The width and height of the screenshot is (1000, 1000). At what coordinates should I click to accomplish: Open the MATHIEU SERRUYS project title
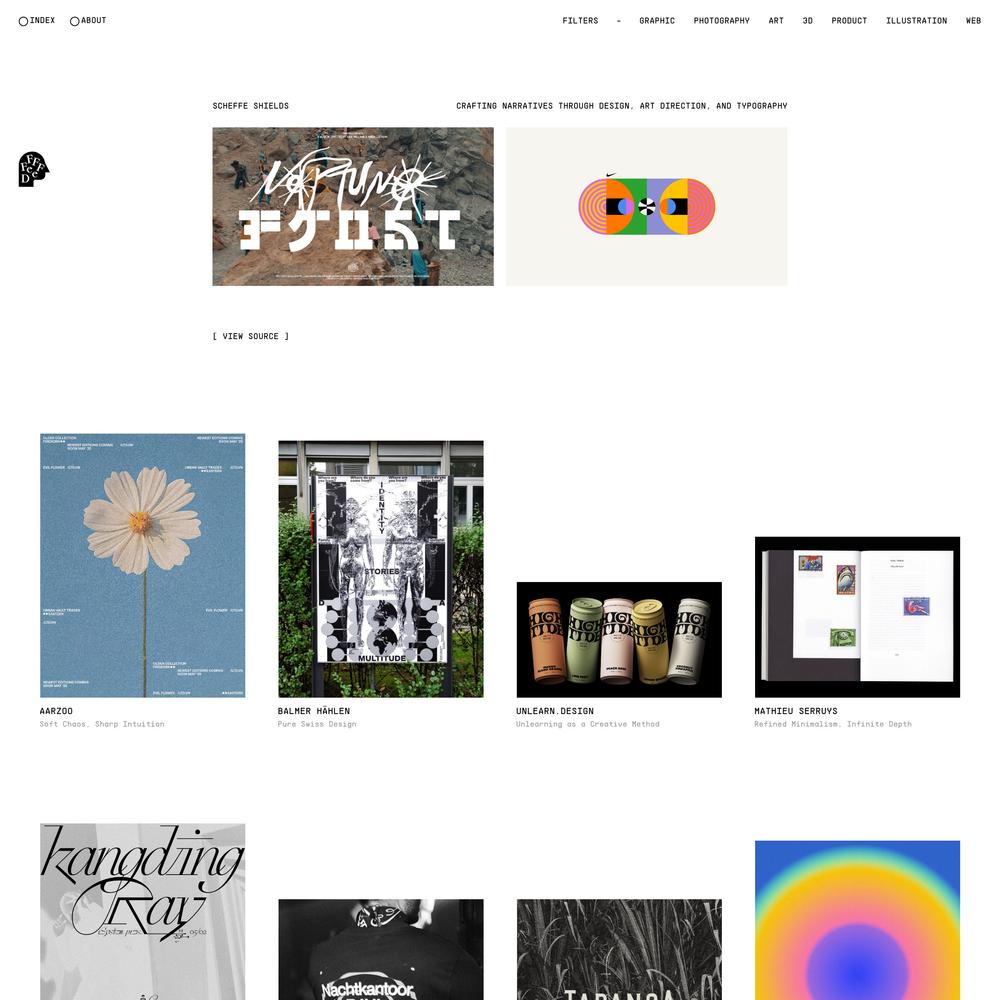[x=795, y=711]
